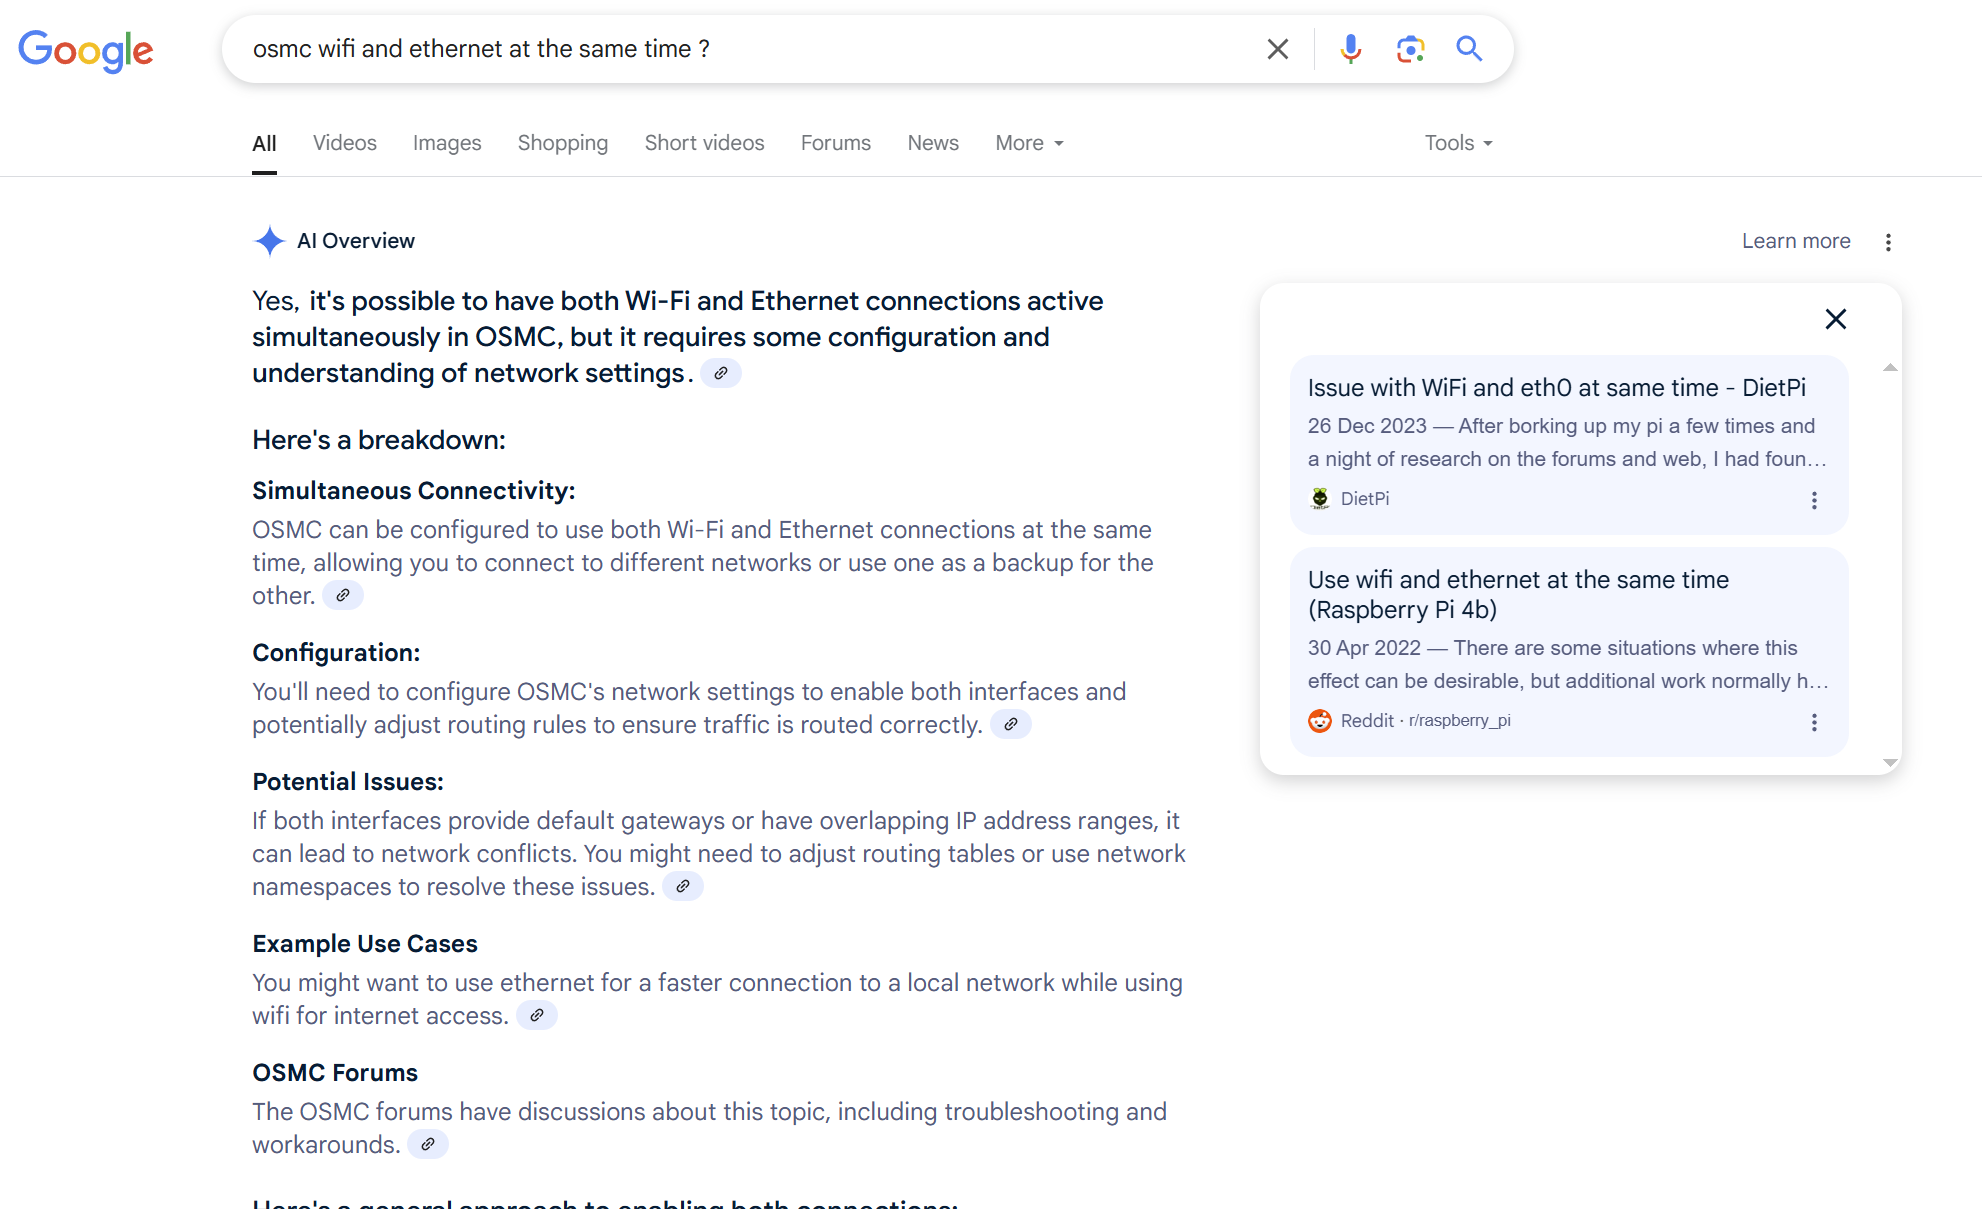Expand the More search filters dropdown
This screenshot has height=1209, width=1982.
pyautogui.click(x=1029, y=143)
